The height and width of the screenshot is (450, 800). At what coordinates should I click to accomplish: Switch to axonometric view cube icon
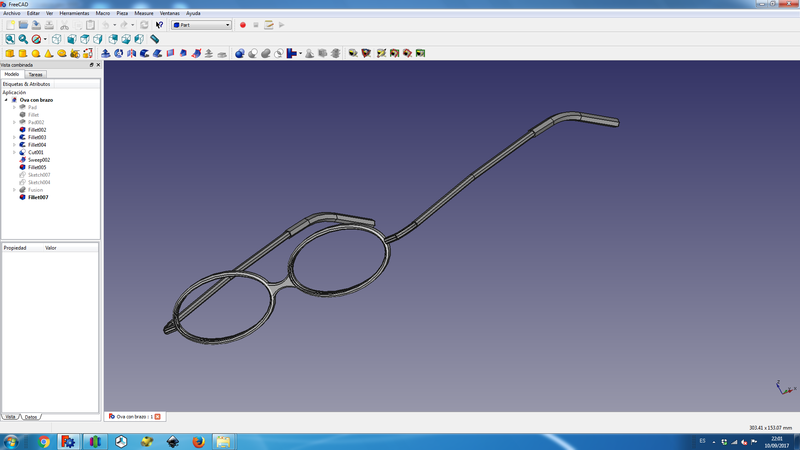pos(57,39)
